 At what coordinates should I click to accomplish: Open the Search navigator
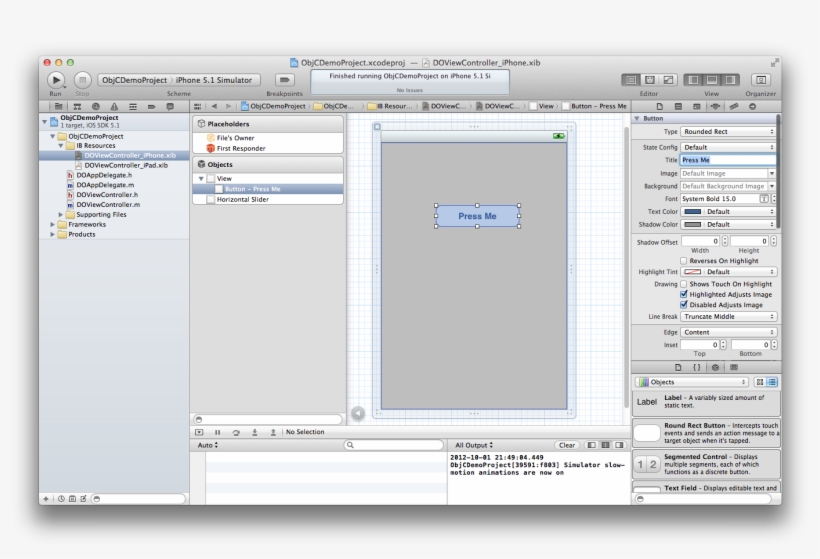click(x=96, y=107)
